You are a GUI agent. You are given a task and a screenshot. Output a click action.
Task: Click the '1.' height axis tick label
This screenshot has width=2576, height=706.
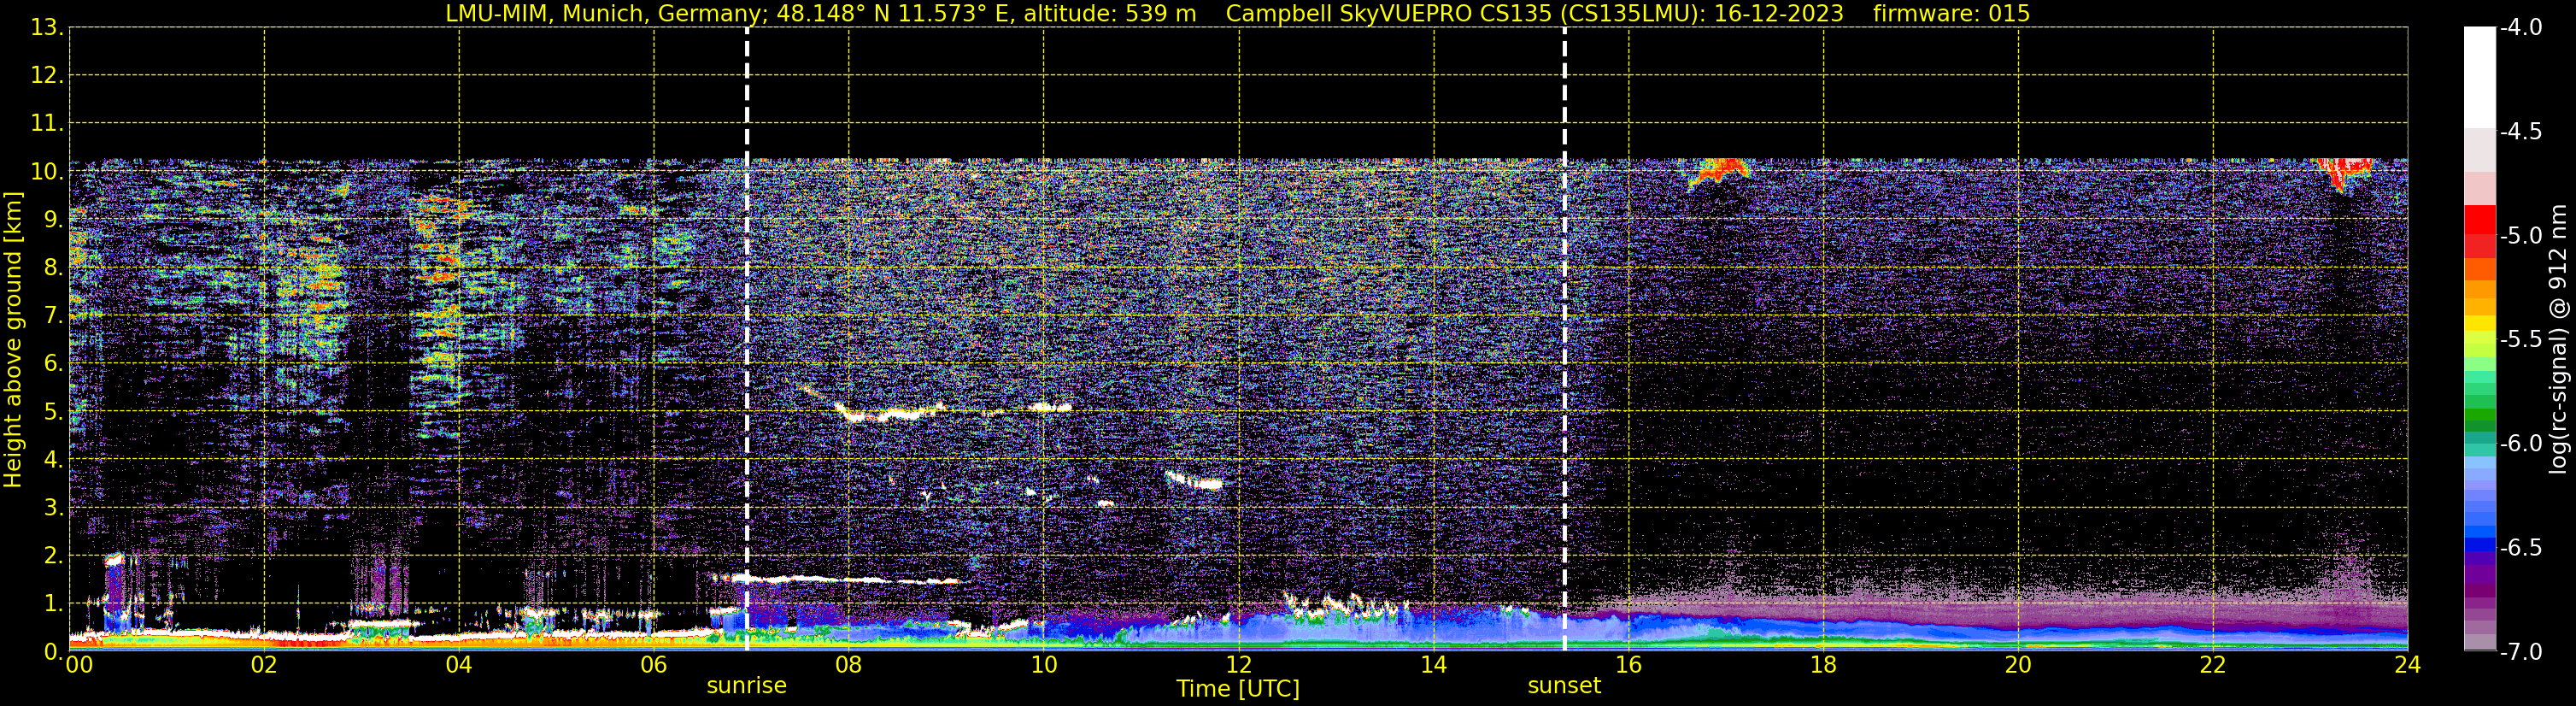pos(54,604)
